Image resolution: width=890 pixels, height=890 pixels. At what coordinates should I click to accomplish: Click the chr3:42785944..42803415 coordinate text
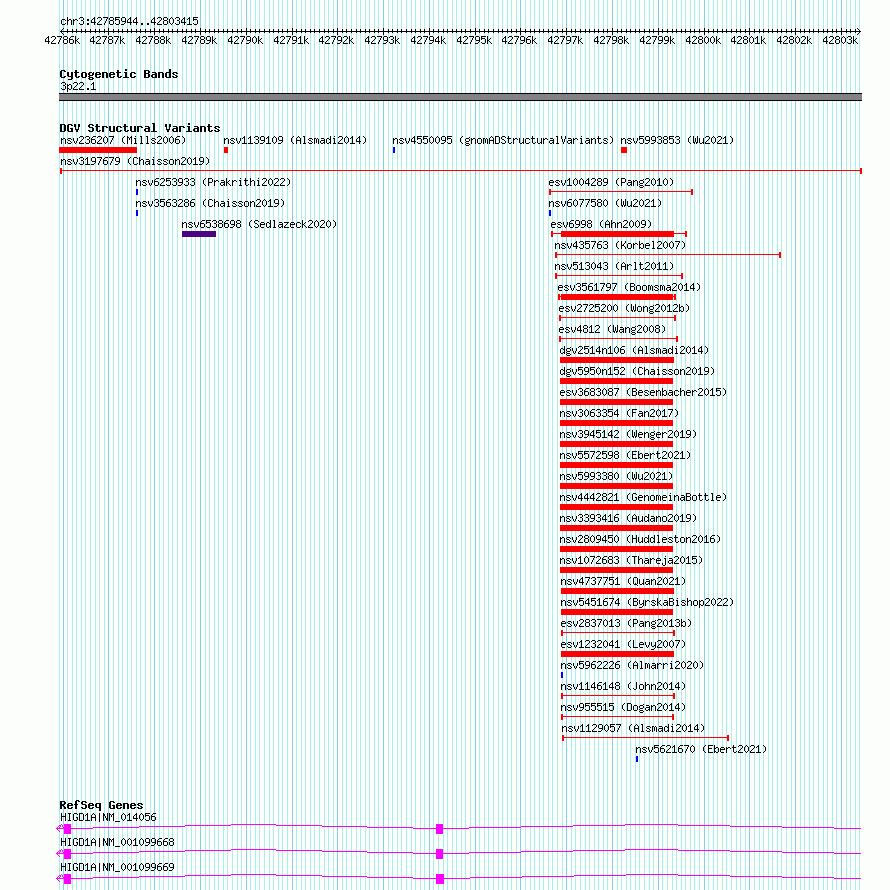pyautogui.click(x=129, y=22)
